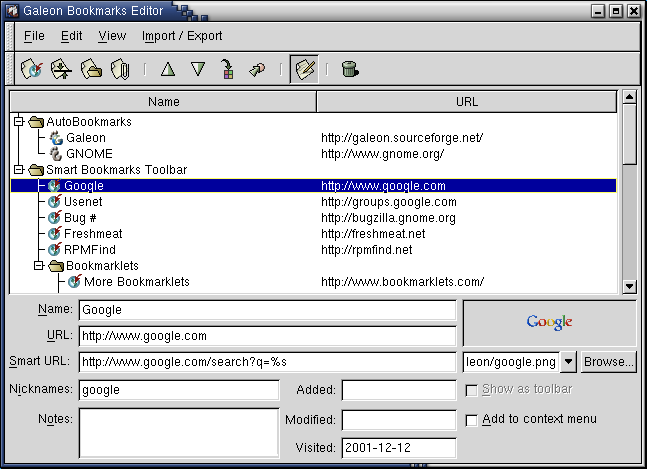Screen dimensions: 647x469
Task: Sort by the URL column header
Action: [467, 102]
